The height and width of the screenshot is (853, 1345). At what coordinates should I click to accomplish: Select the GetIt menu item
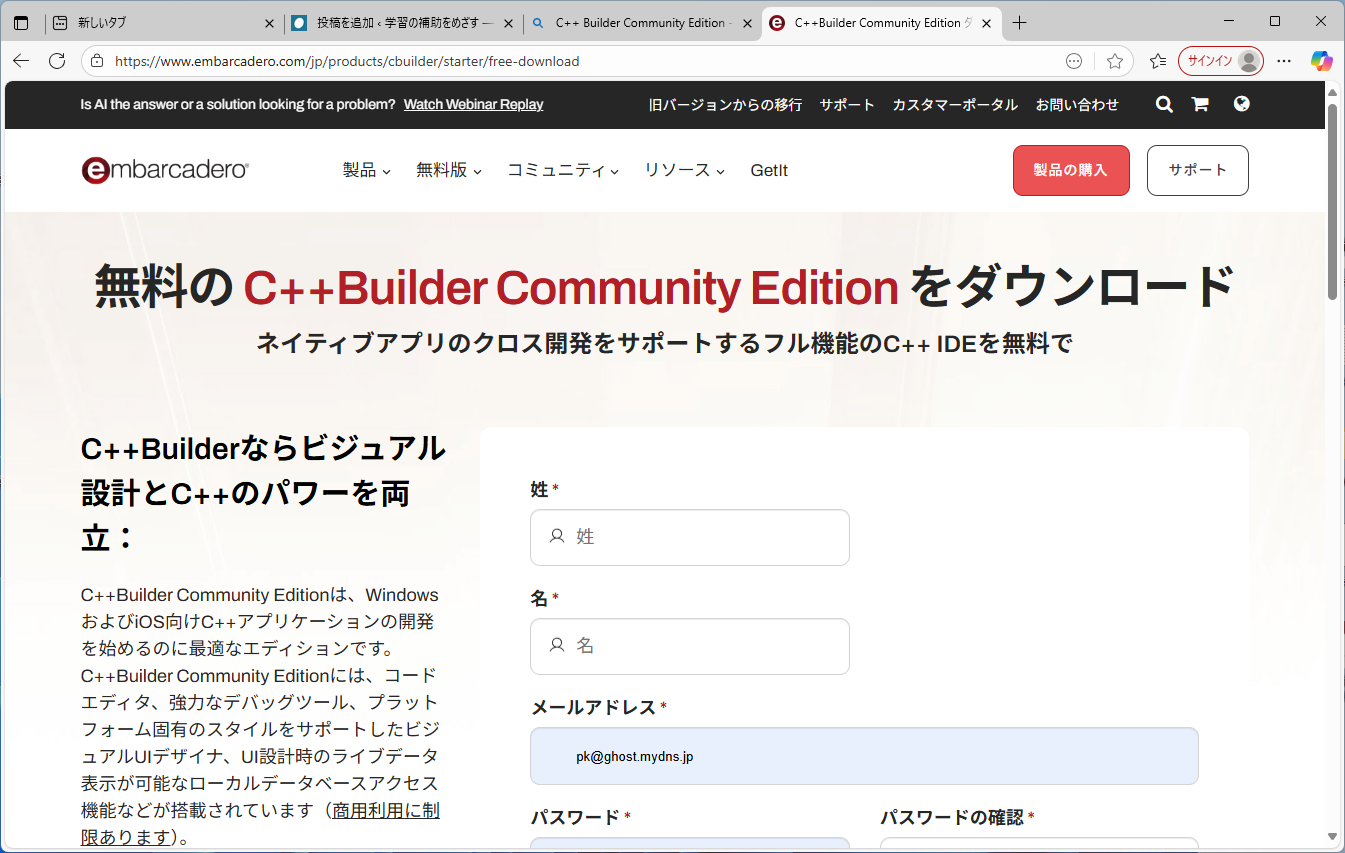(x=769, y=170)
